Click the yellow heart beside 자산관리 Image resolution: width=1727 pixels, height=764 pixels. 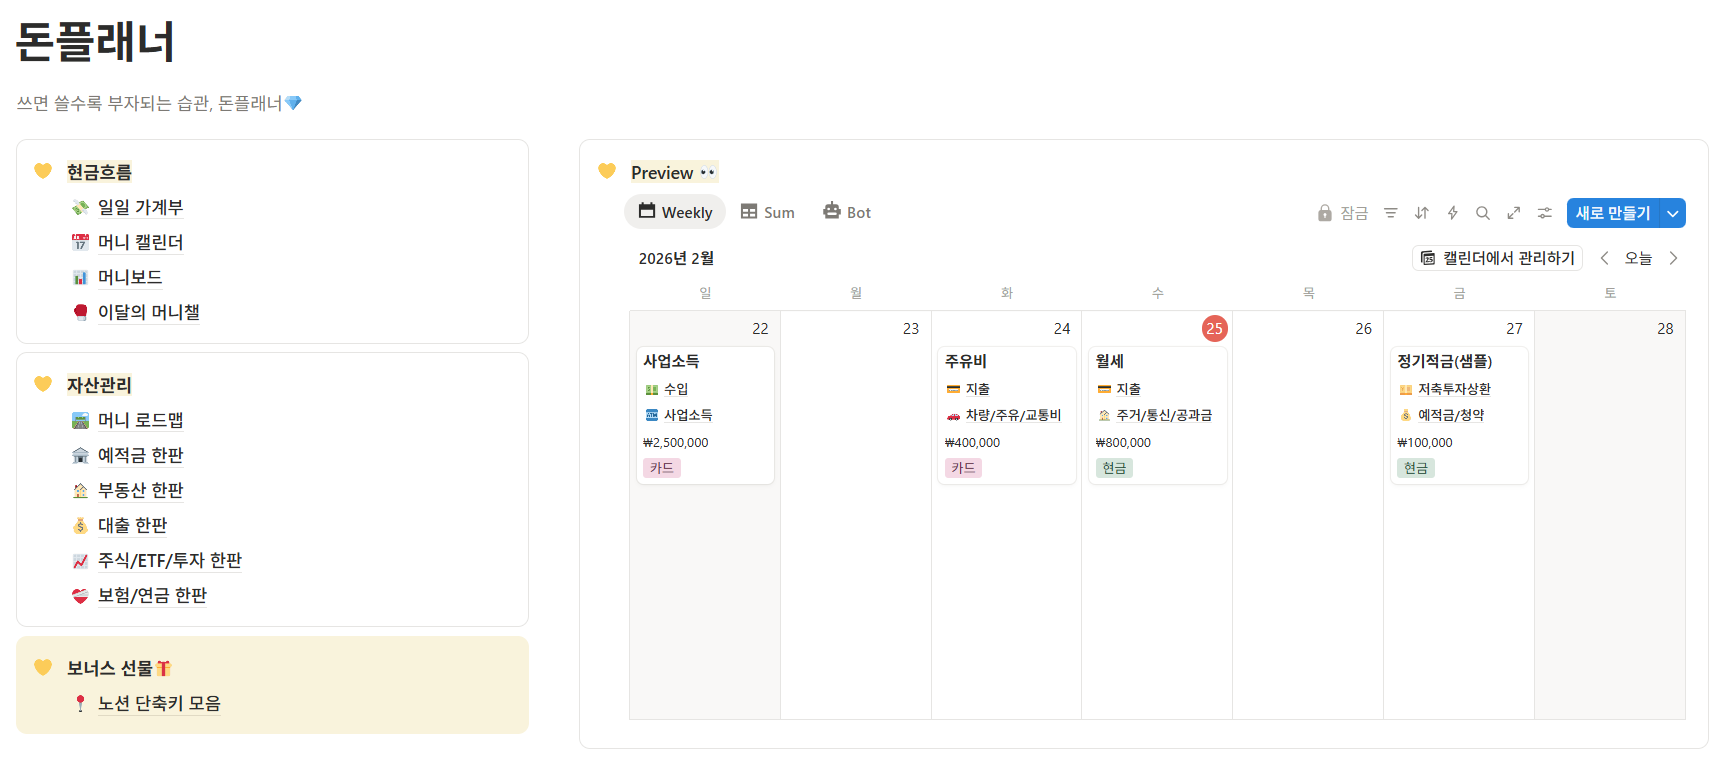(43, 384)
